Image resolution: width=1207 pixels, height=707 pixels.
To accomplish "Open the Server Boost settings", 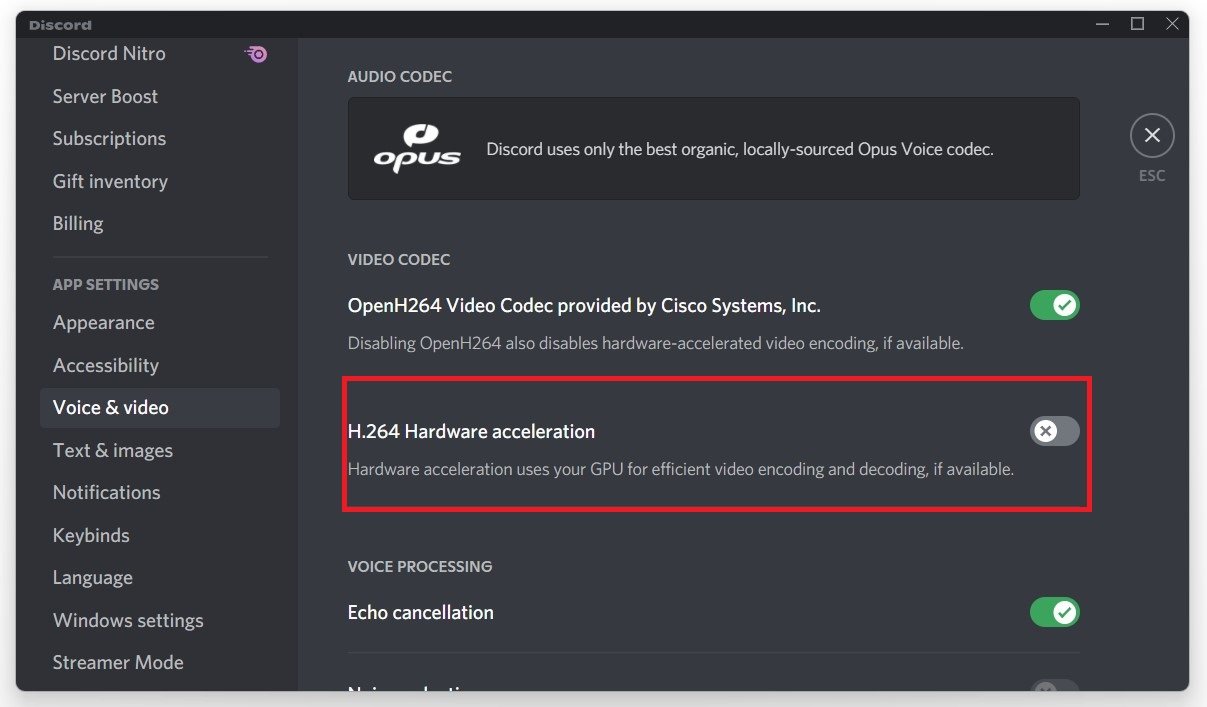I will pos(105,97).
